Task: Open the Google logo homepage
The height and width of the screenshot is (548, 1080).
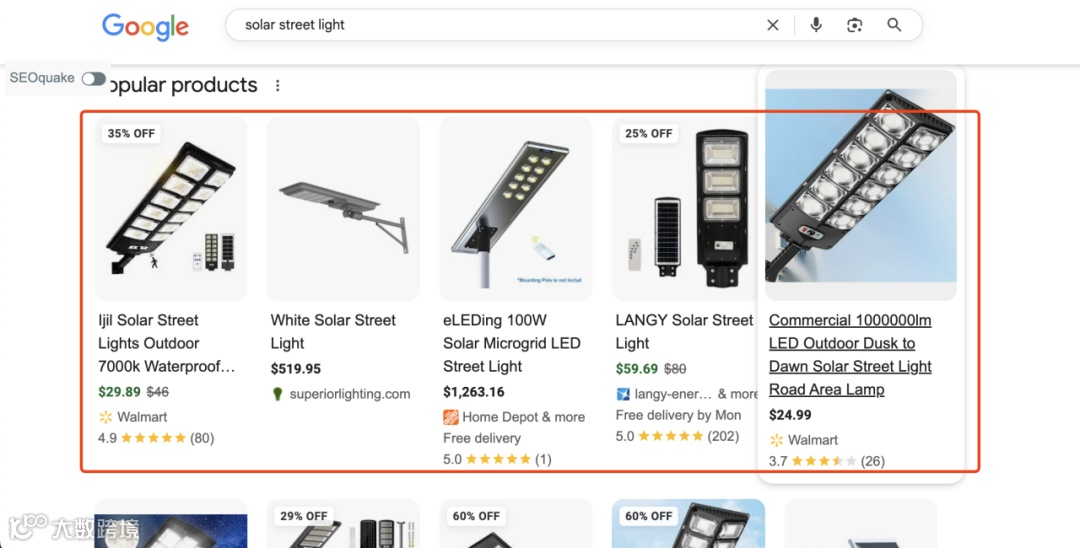Action: (x=145, y=27)
